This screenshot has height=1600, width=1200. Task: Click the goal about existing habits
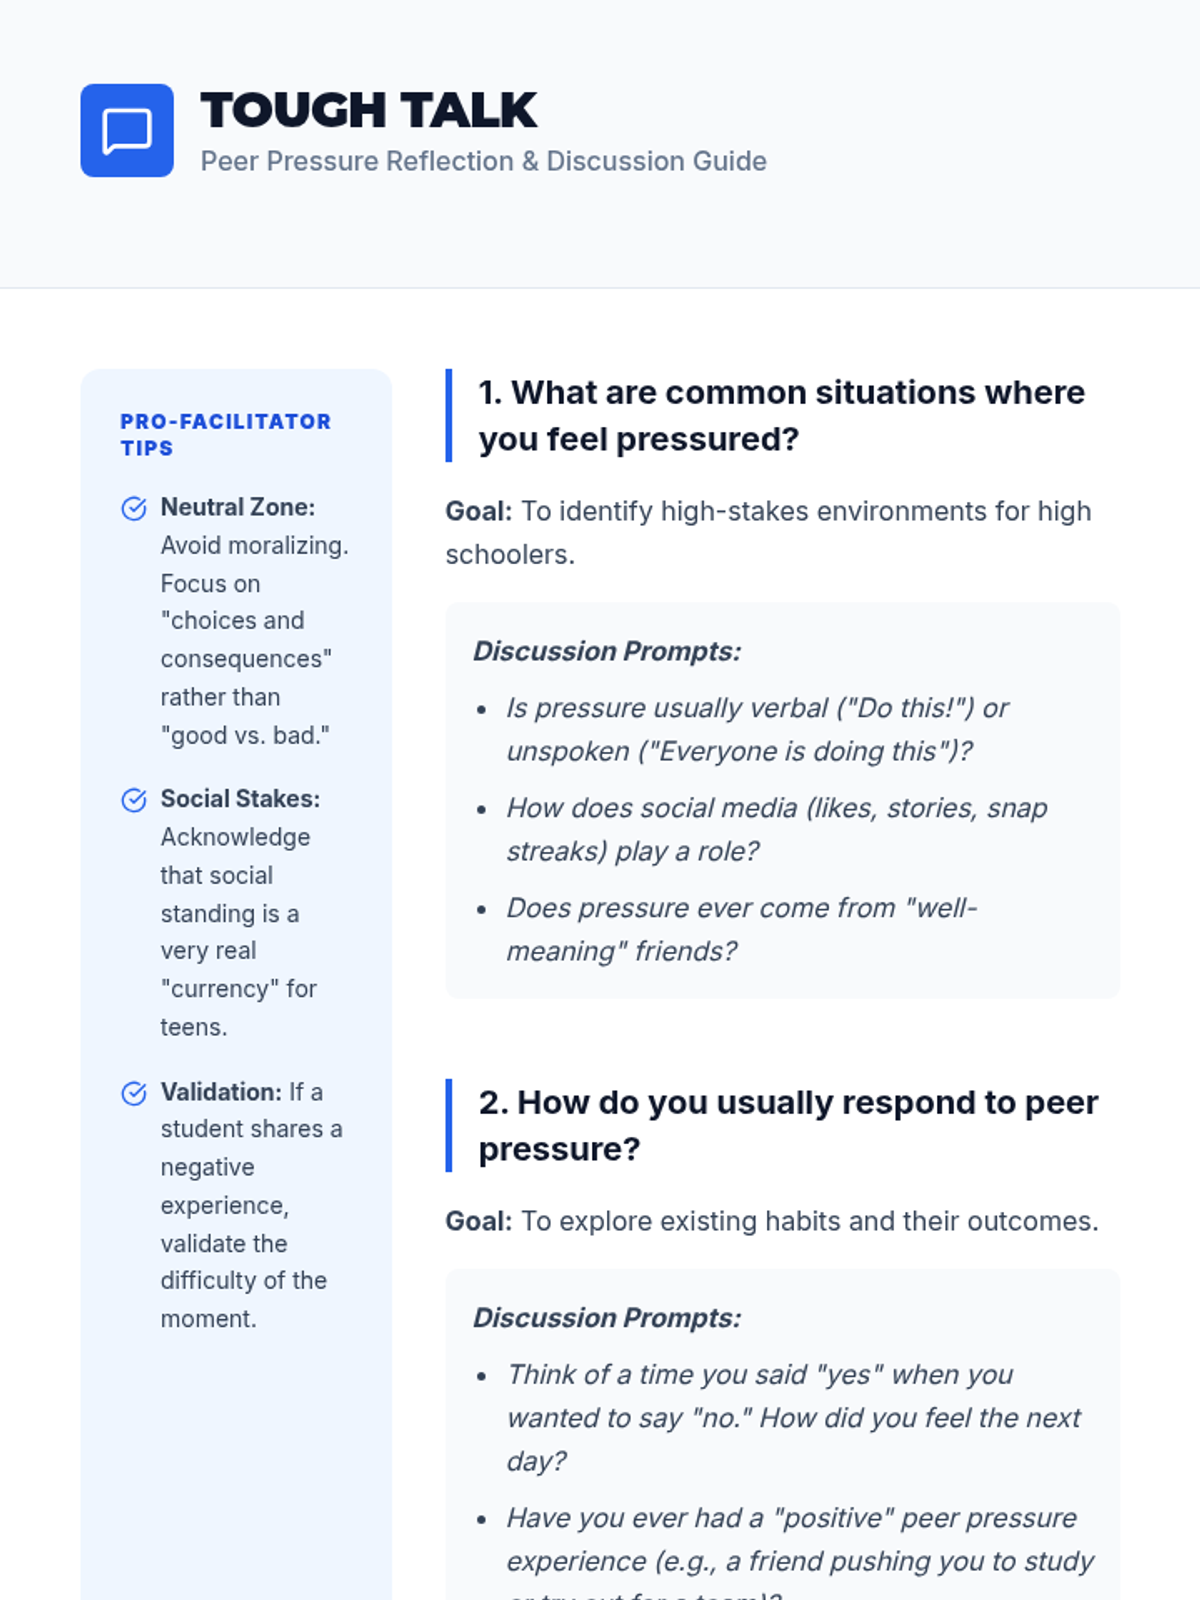(771, 1221)
